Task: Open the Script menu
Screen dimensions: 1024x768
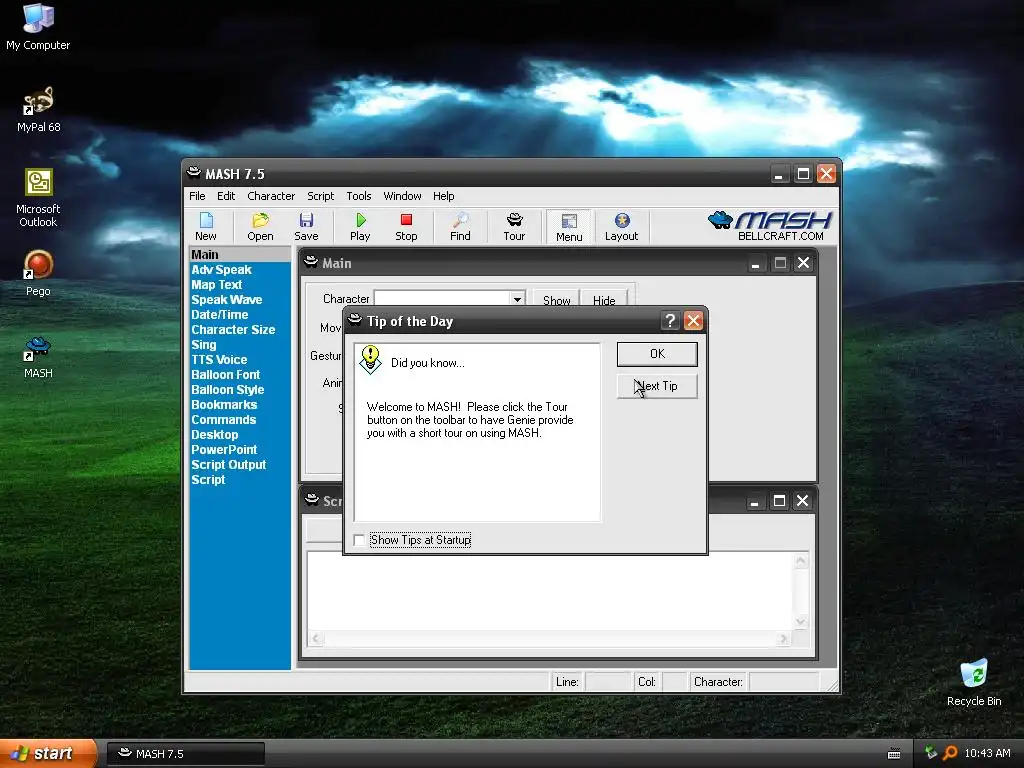Action: pyautogui.click(x=321, y=196)
